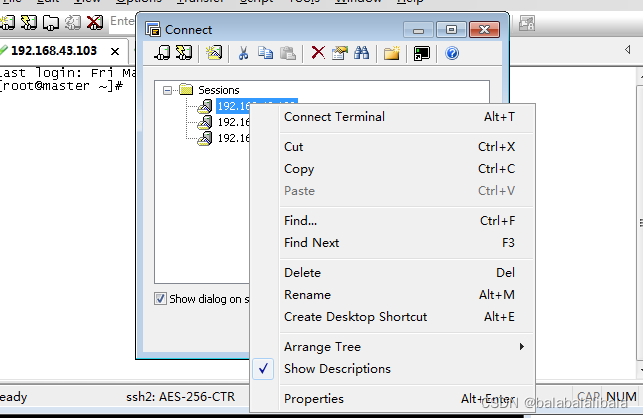
Task: Choose Rename in the context menu
Action: coord(392,295)
